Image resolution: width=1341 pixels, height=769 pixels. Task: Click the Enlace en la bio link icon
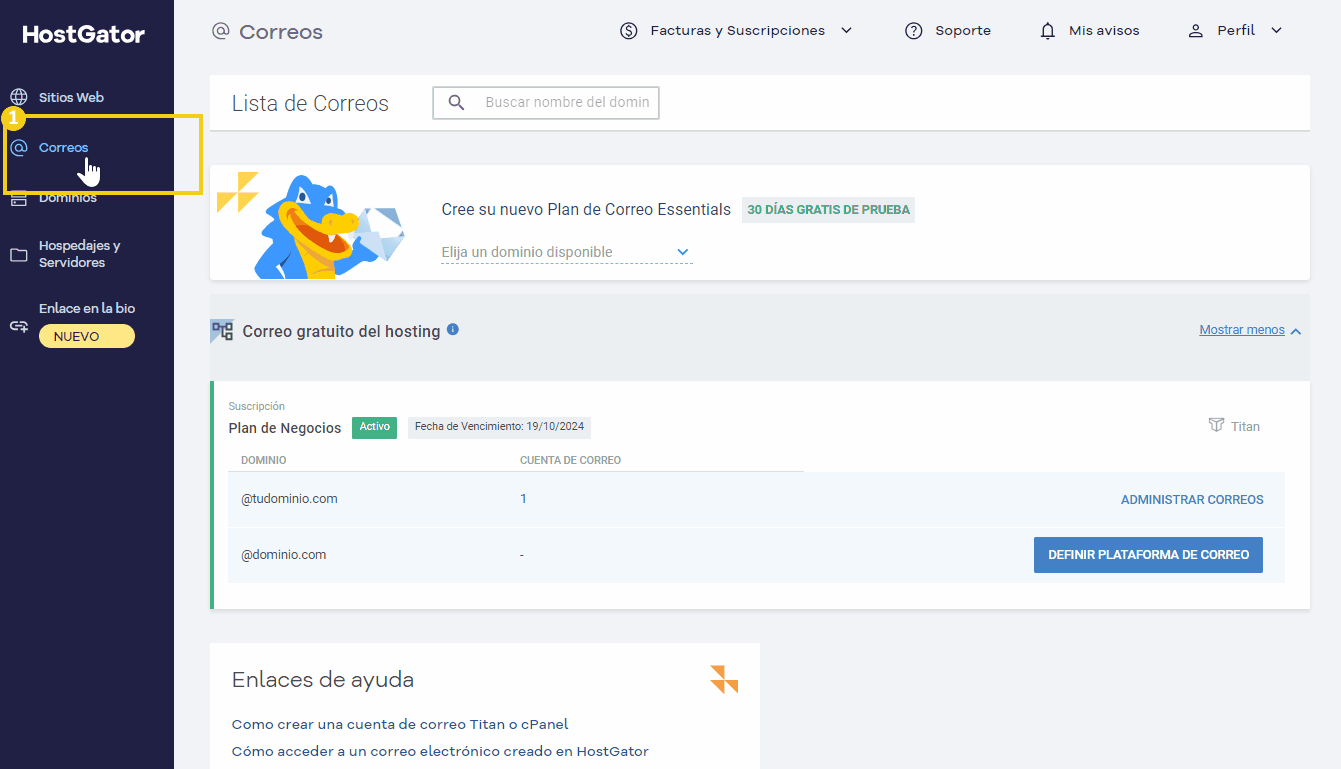coord(19,326)
